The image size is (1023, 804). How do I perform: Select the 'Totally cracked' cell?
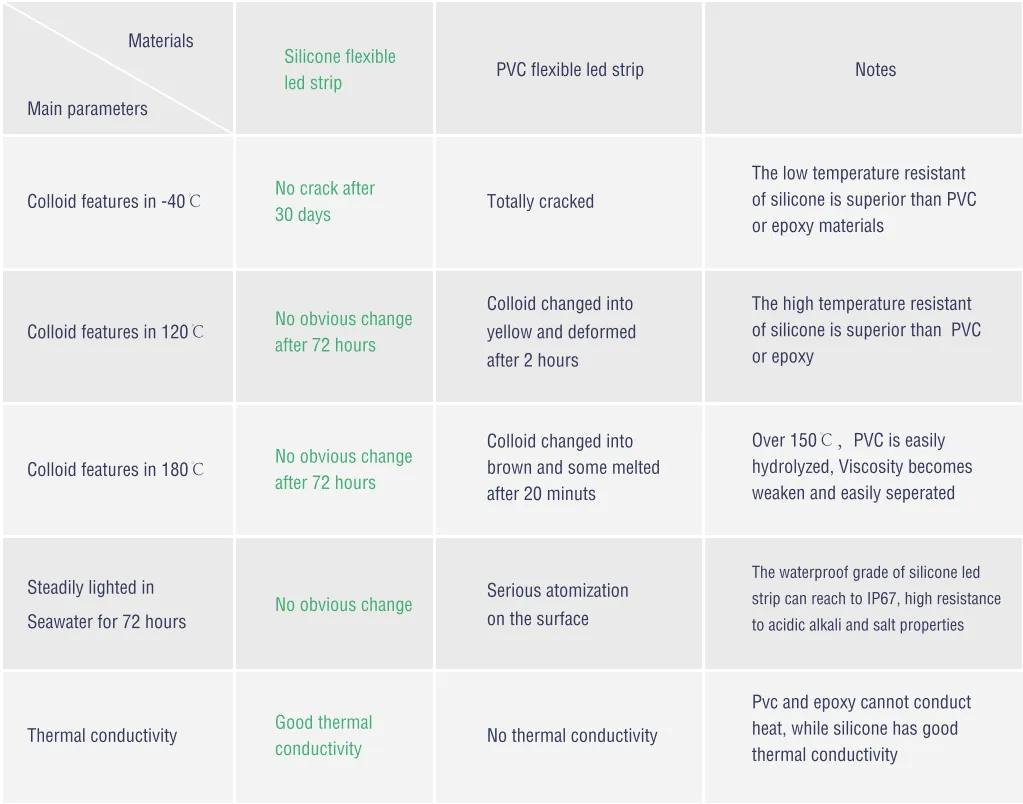(x=540, y=202)
